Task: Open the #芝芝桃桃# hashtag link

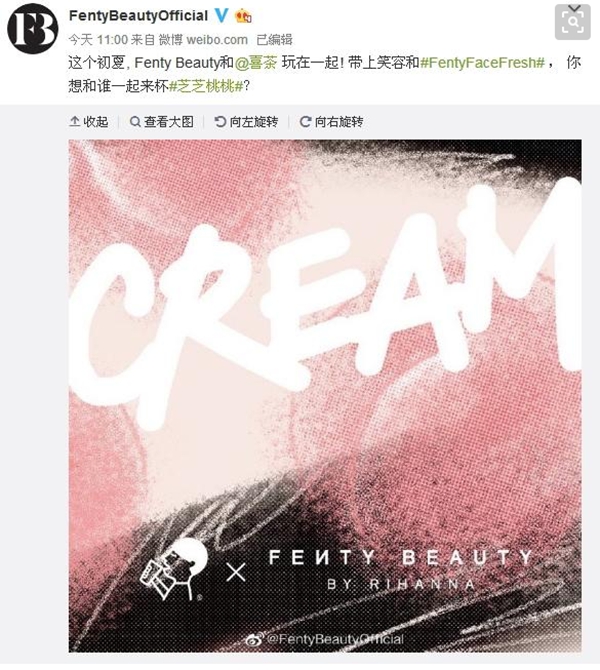Action: tap(206, 86)
